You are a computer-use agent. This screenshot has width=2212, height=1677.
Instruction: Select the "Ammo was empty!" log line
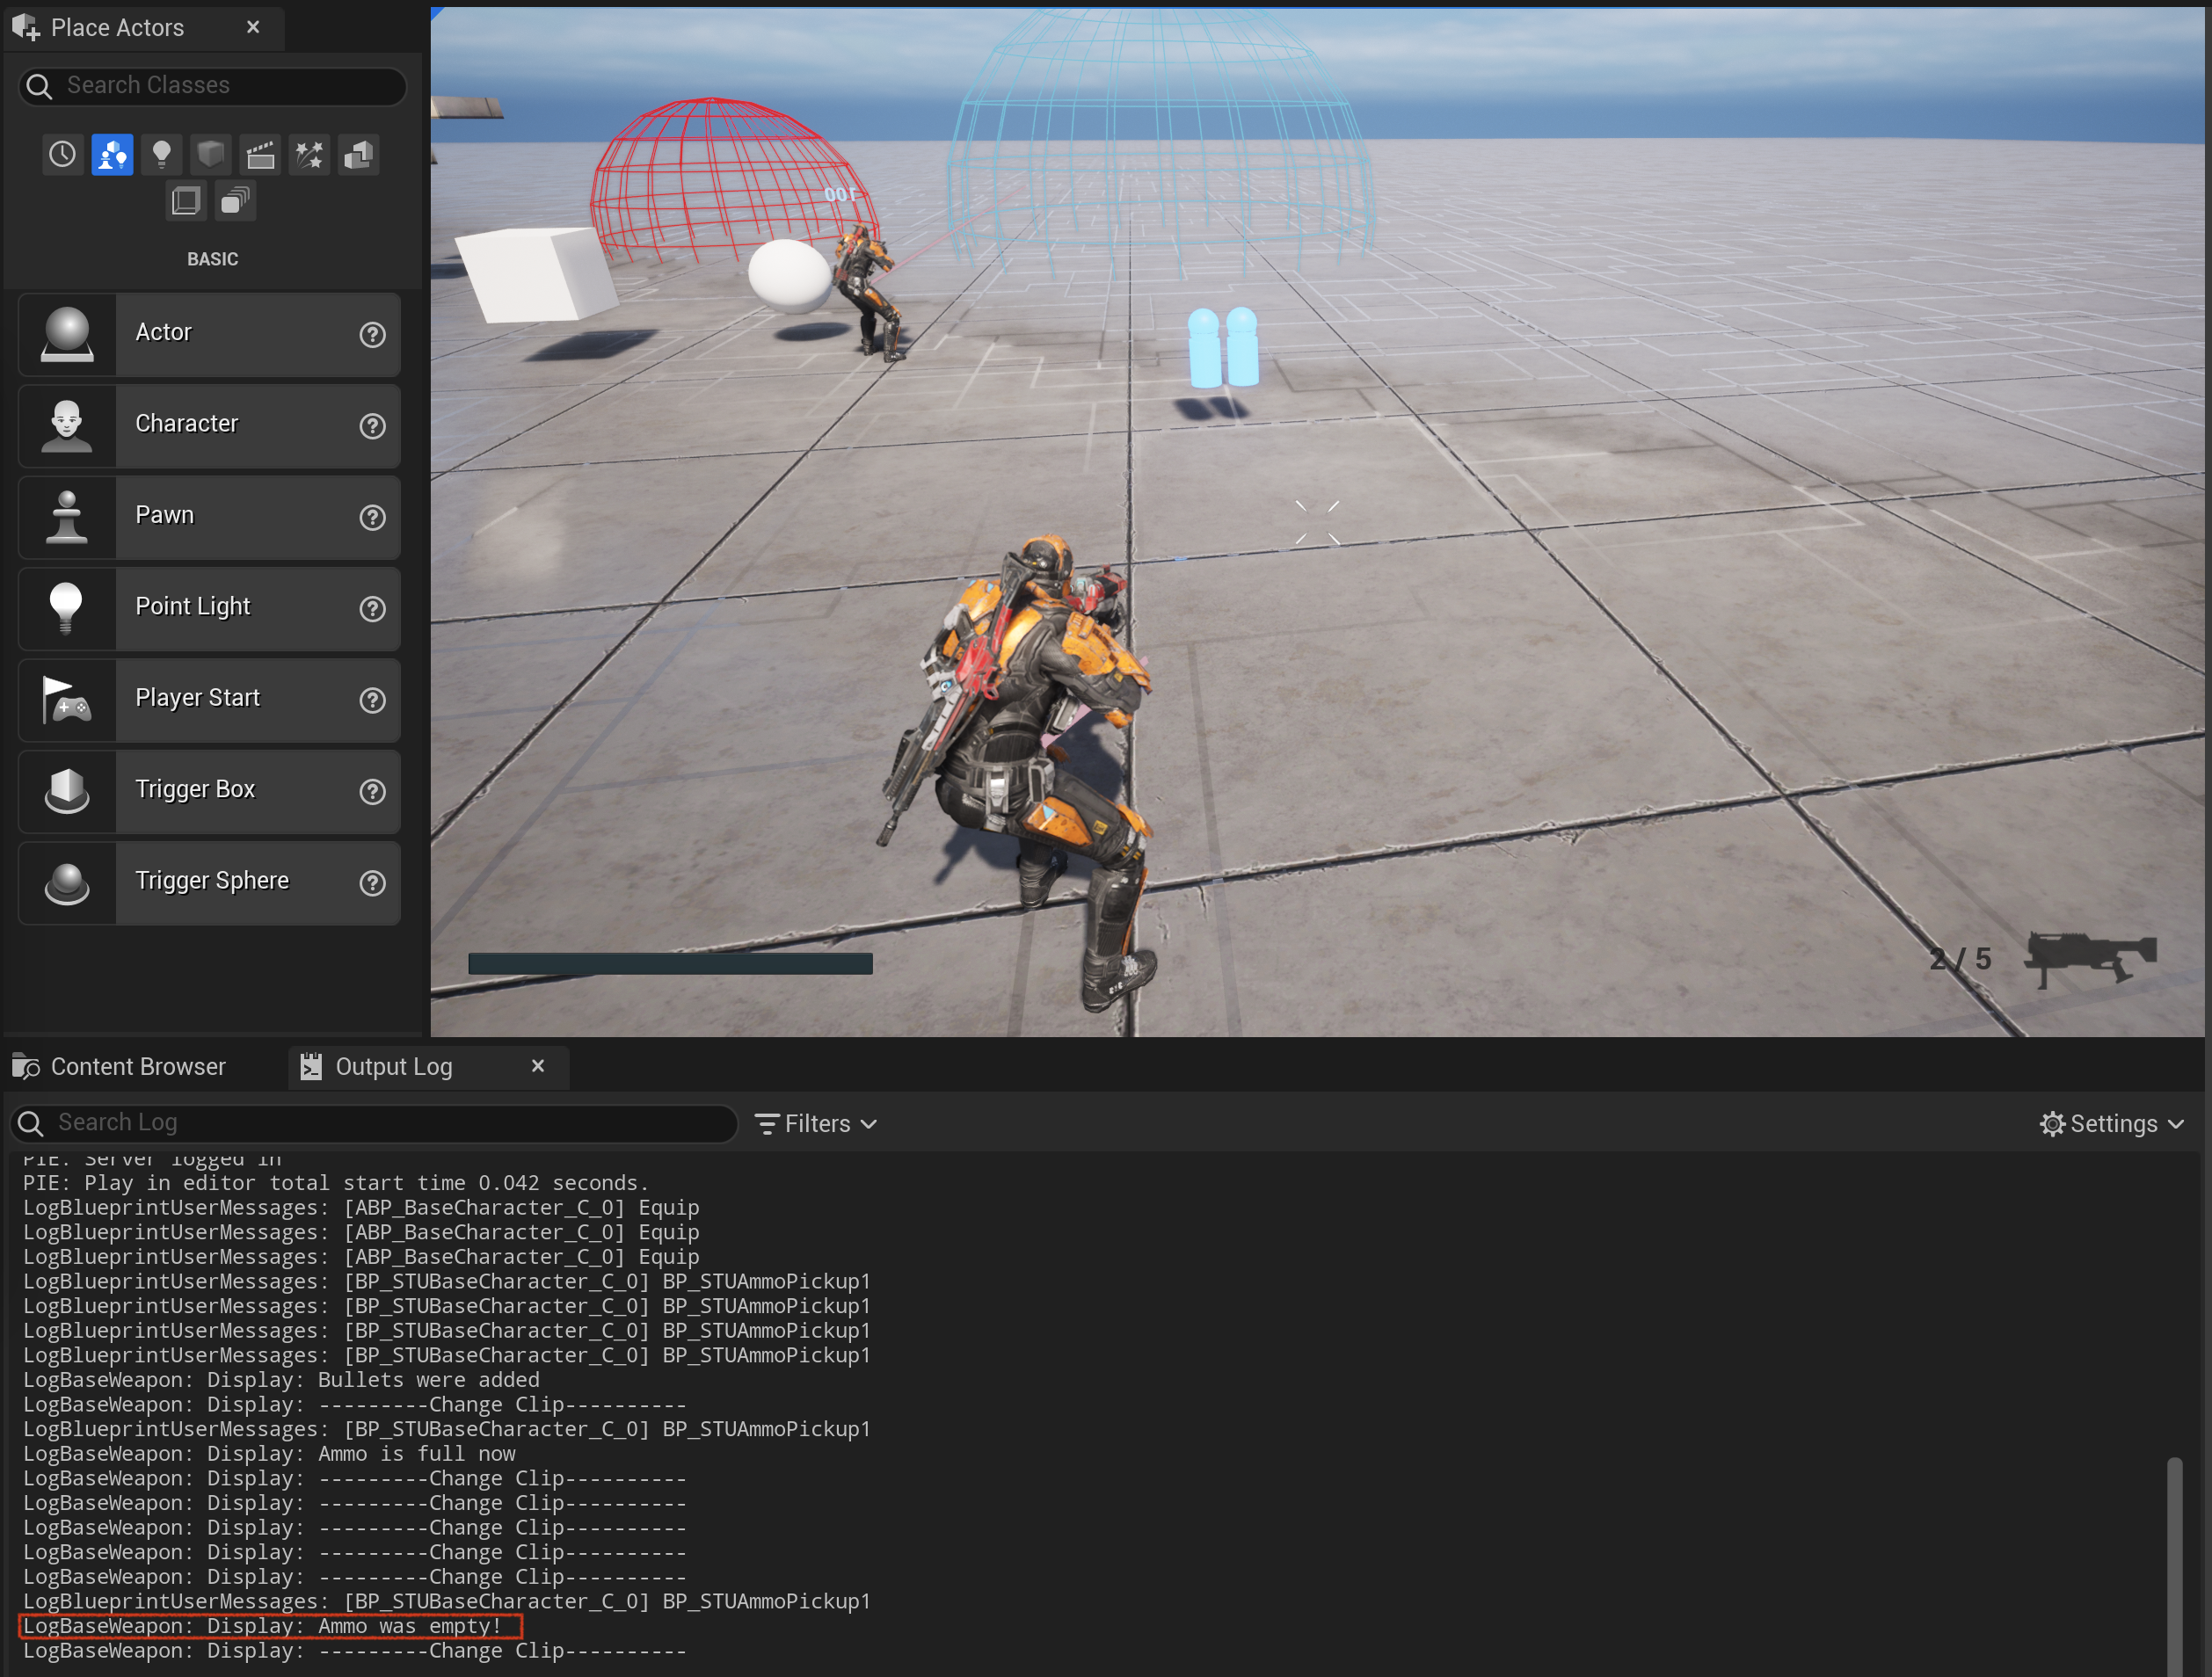click(262, 1627)
